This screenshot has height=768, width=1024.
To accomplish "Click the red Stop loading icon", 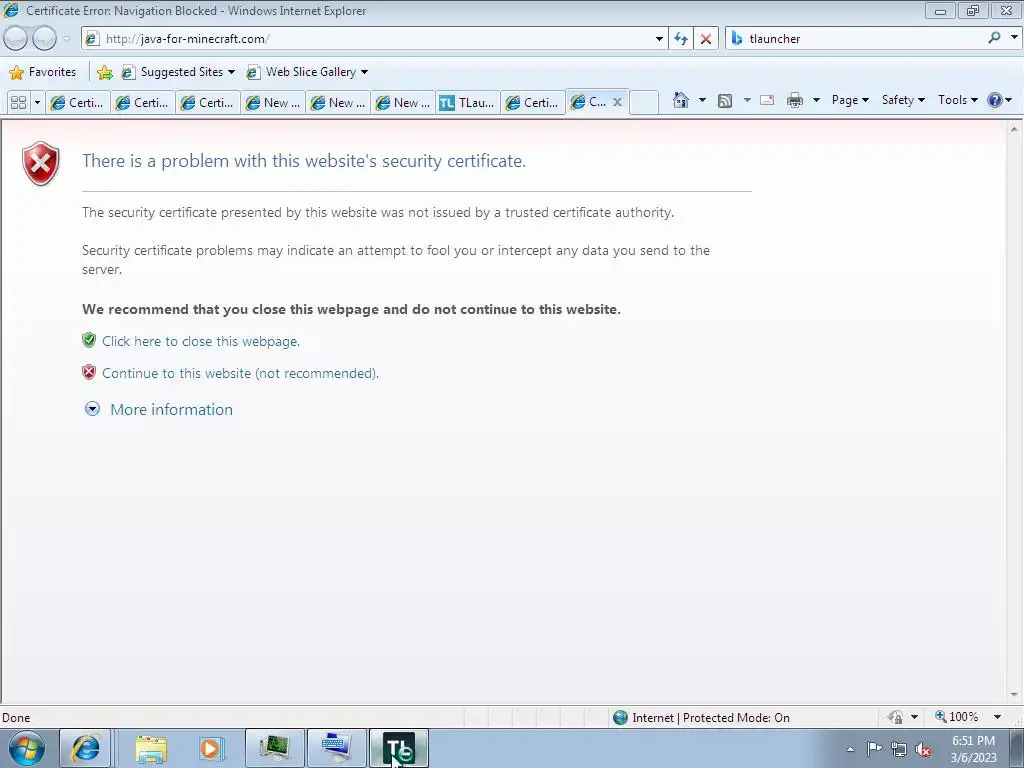I will (x=706, y=39).
